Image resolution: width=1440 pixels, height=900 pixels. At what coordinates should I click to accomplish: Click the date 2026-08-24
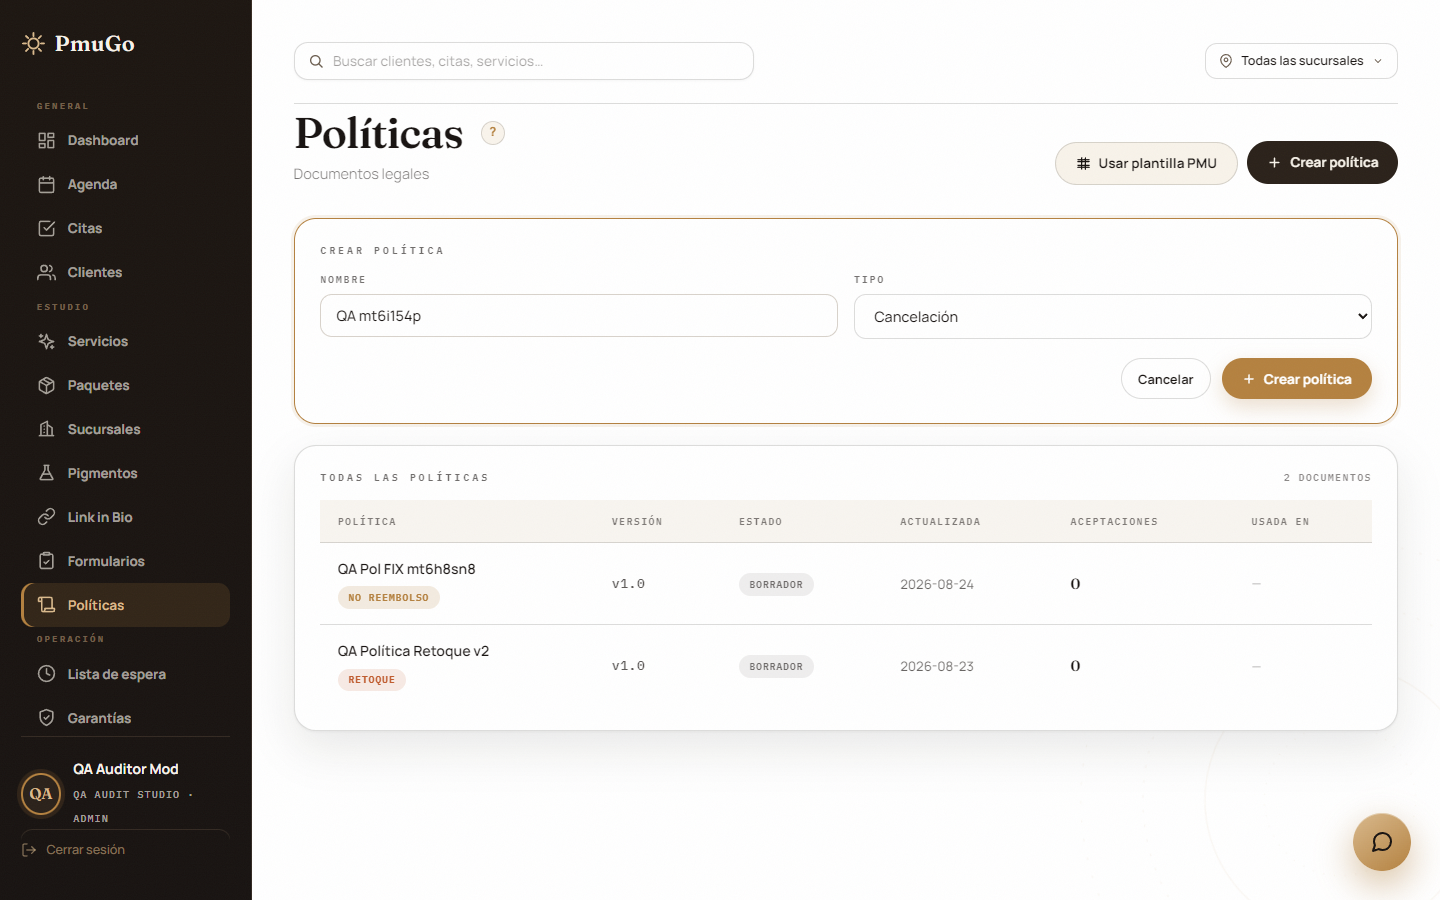click(937, 584)
